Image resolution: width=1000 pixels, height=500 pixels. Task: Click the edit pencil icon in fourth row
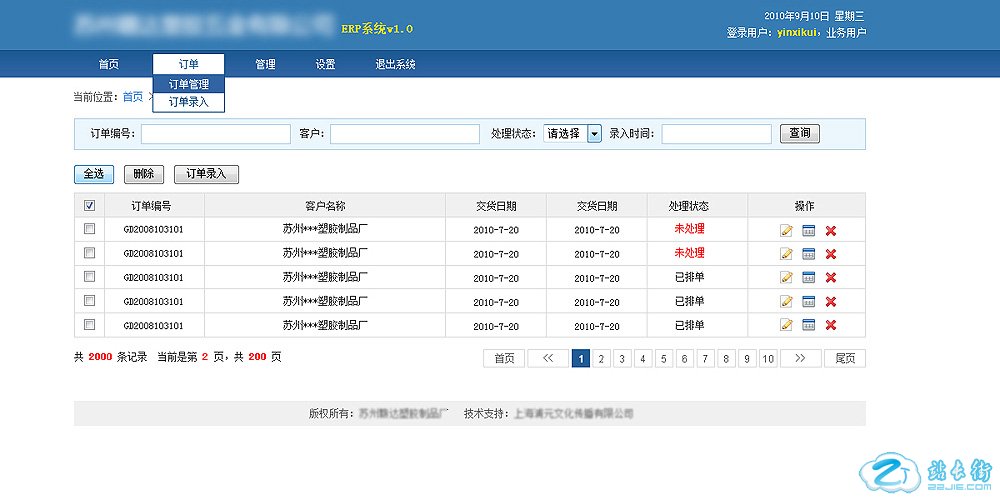pos(786,302)
